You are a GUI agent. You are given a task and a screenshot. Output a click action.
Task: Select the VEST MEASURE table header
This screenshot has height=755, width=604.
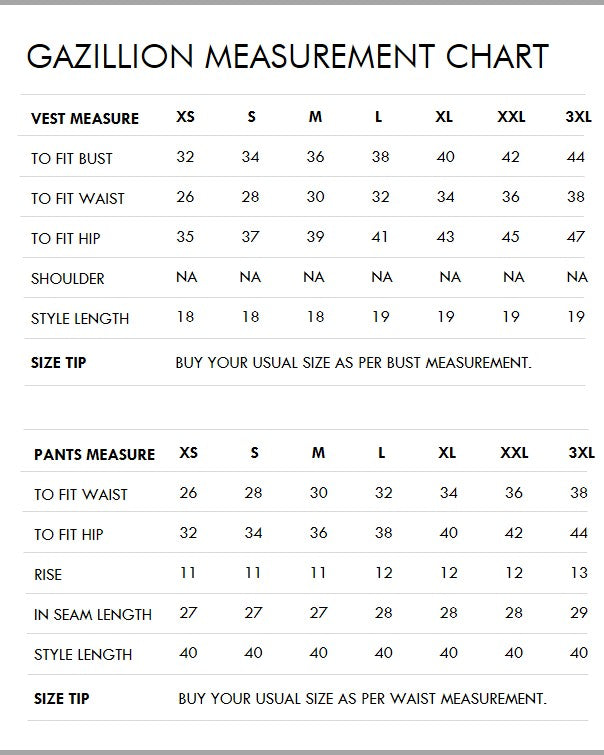85,118
